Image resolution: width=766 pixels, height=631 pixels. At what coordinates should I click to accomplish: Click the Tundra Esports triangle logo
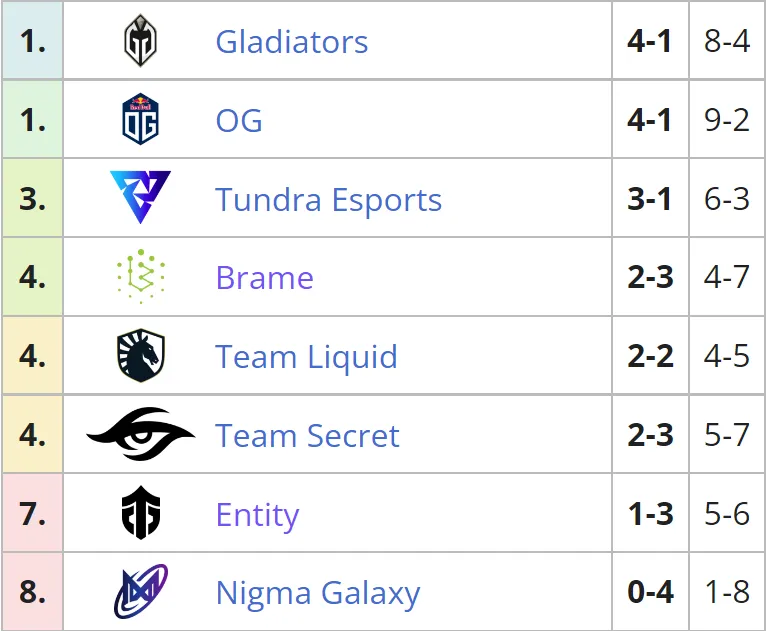[140, 197]
